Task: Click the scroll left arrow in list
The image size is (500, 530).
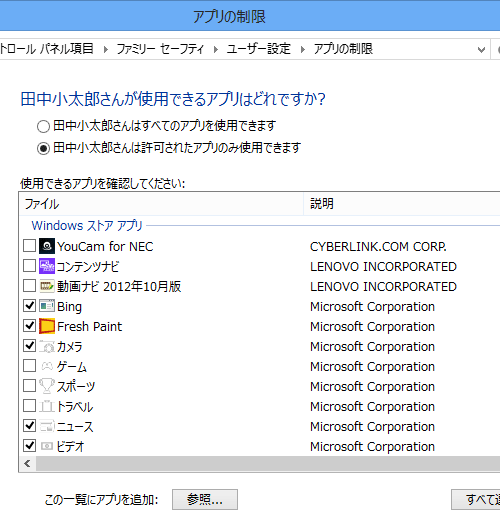Action: (x=28, y=463)
